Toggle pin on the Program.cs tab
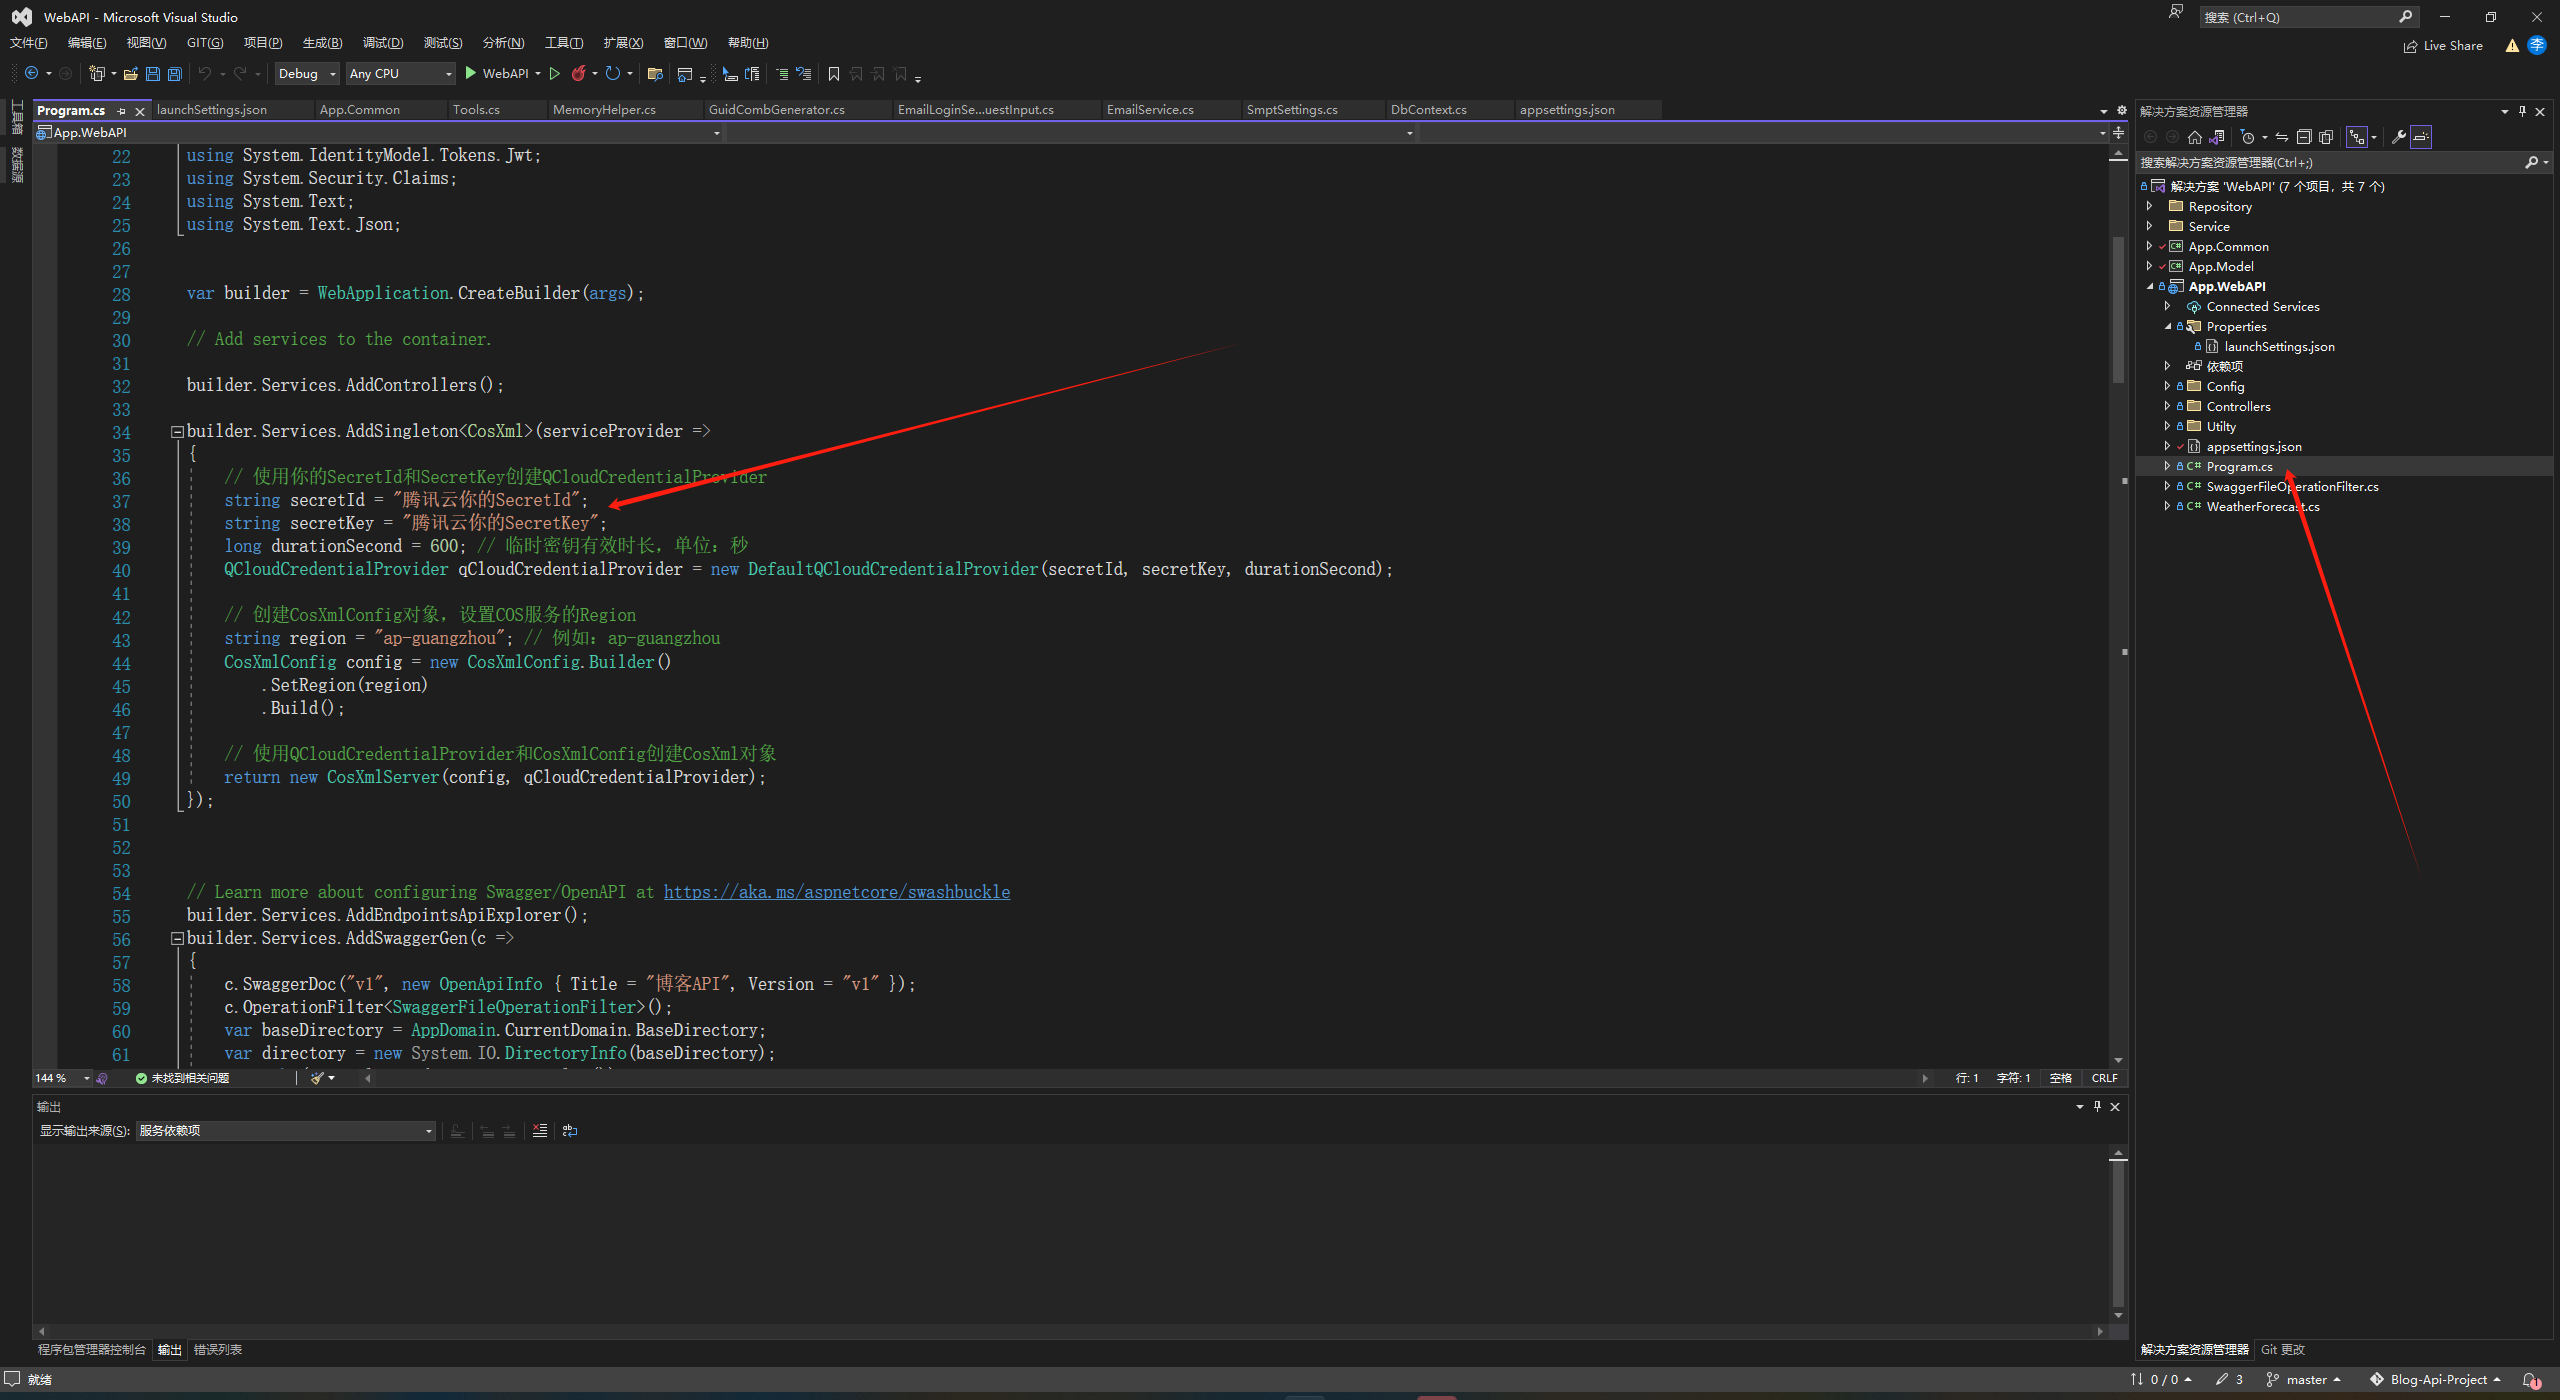The height and width of the screenshot is (1400, 2560). pos(121,111)
